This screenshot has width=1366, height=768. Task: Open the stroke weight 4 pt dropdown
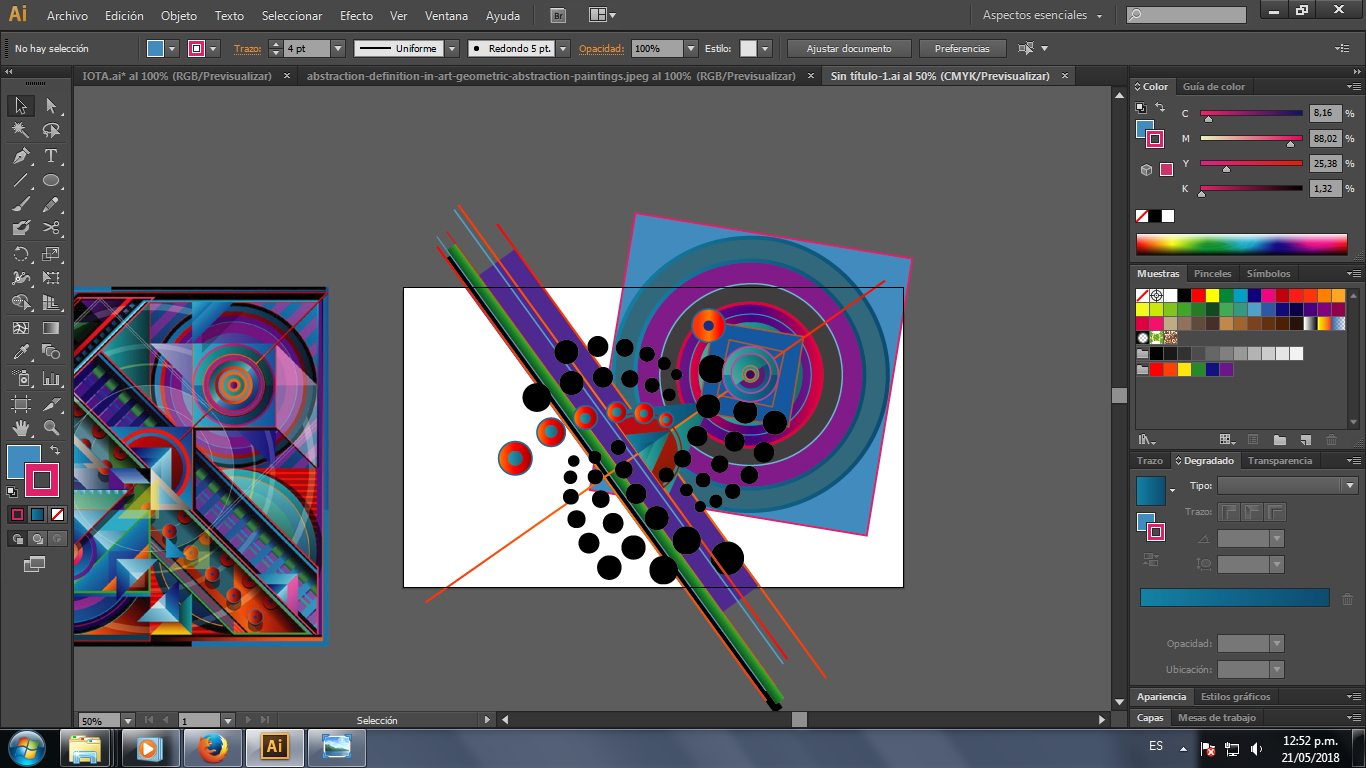pos(338,48)
